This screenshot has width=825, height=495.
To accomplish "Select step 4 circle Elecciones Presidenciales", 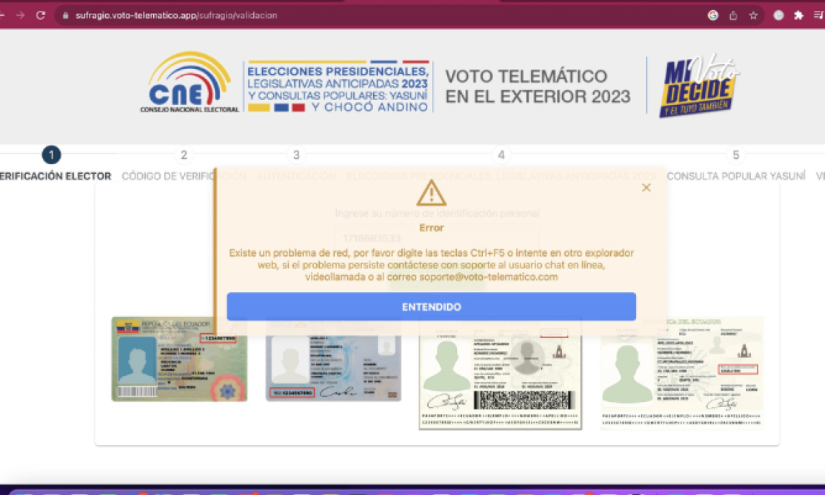I will [x=501, y=155].
